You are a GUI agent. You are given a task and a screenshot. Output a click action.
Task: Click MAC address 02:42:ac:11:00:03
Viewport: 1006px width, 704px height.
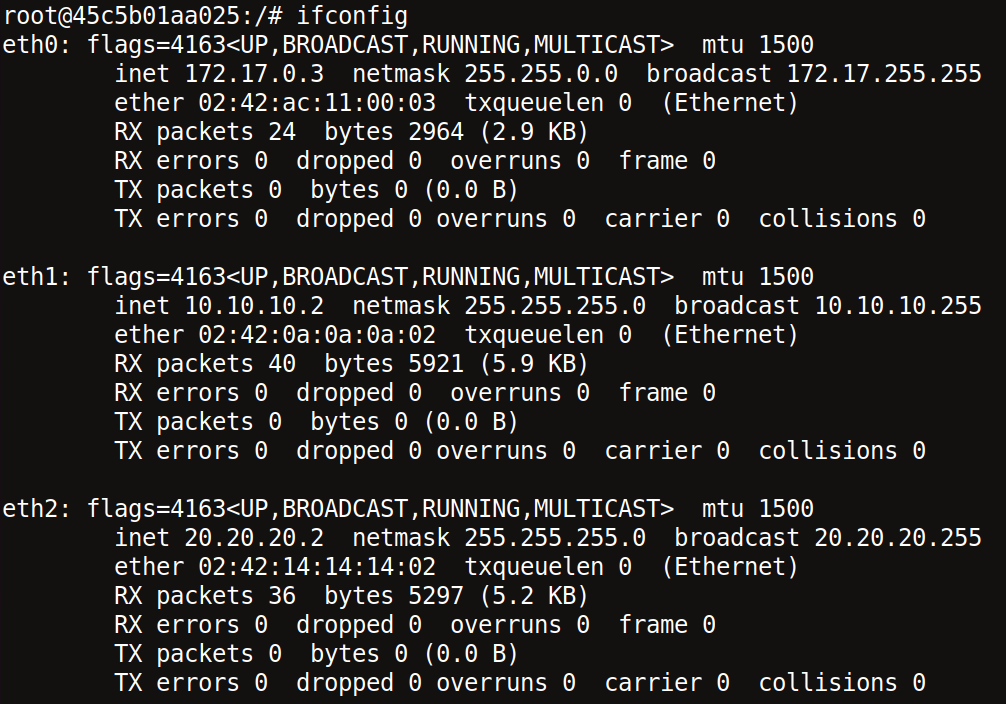click(317, 103)
